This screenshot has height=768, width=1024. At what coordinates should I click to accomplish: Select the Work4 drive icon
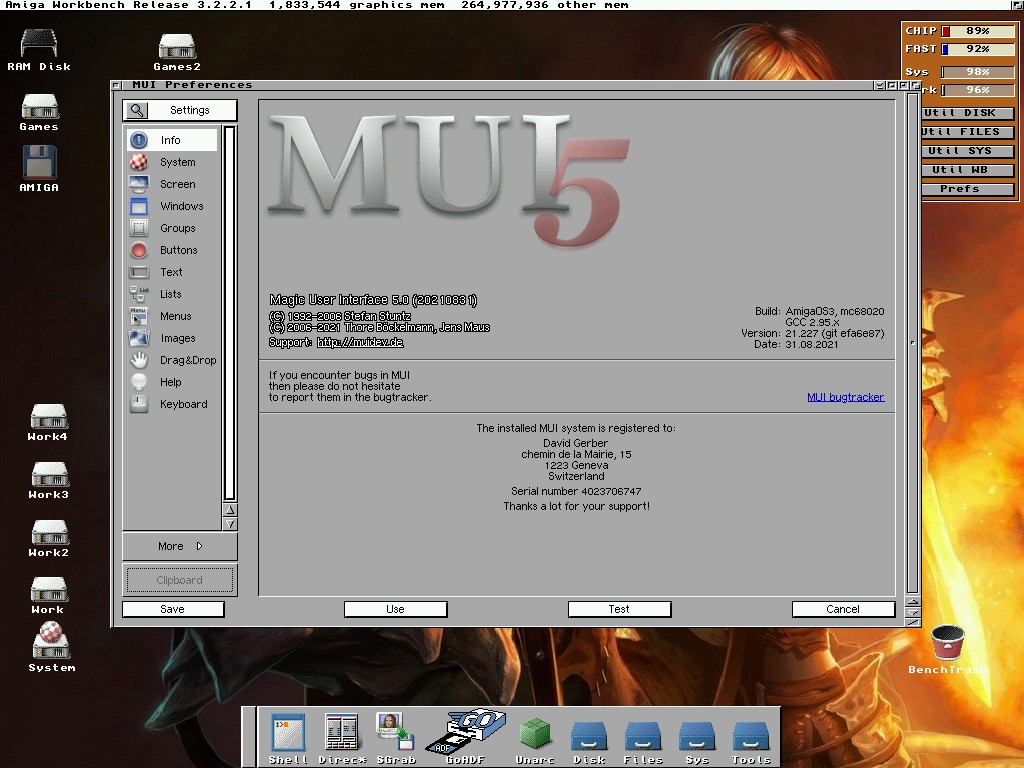(x=48, y=423)
